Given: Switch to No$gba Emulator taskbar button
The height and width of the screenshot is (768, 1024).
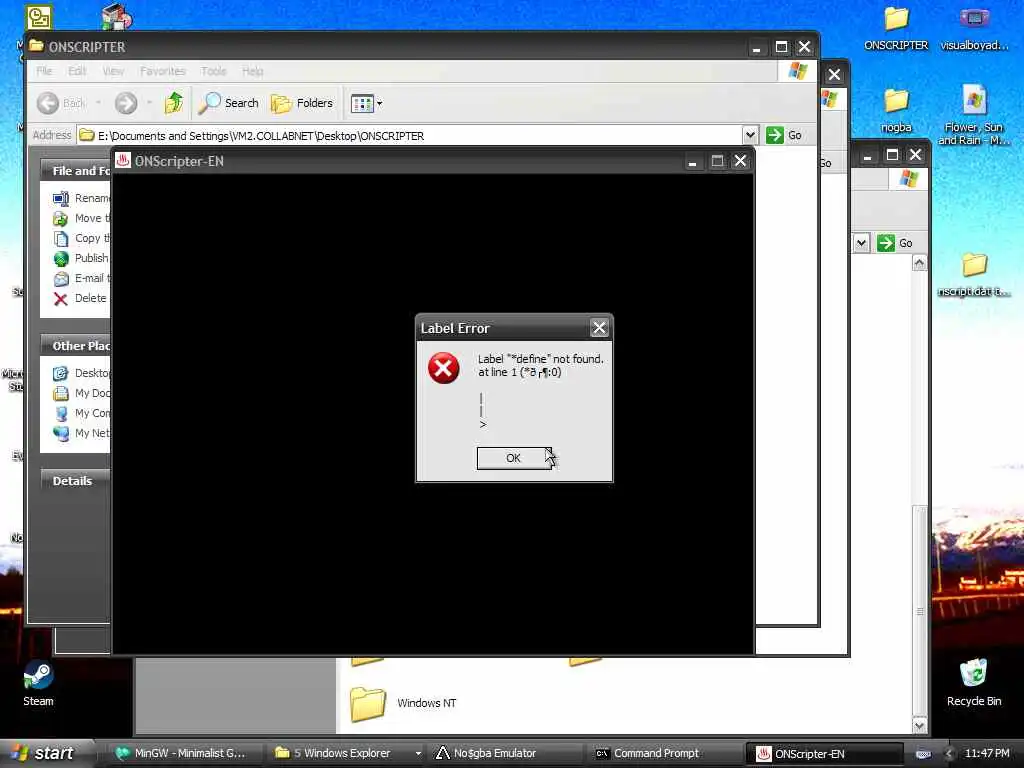Looking at the screenshot, I should (505, 754).
